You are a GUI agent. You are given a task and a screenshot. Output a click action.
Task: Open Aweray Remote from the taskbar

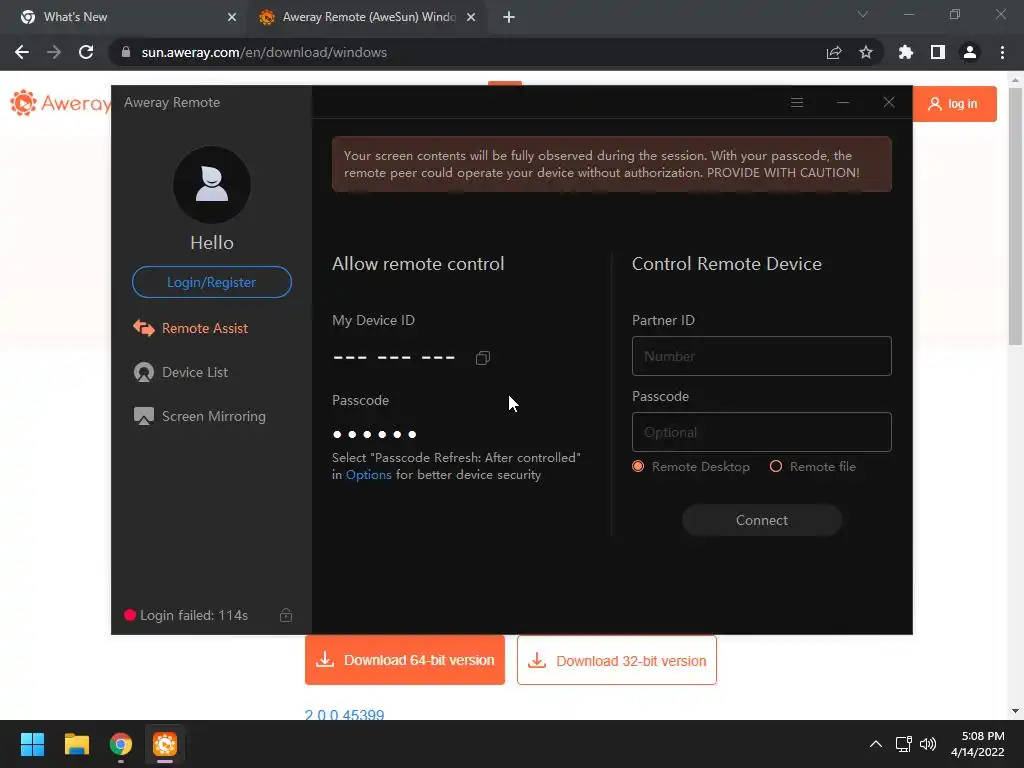click(165, 744)
